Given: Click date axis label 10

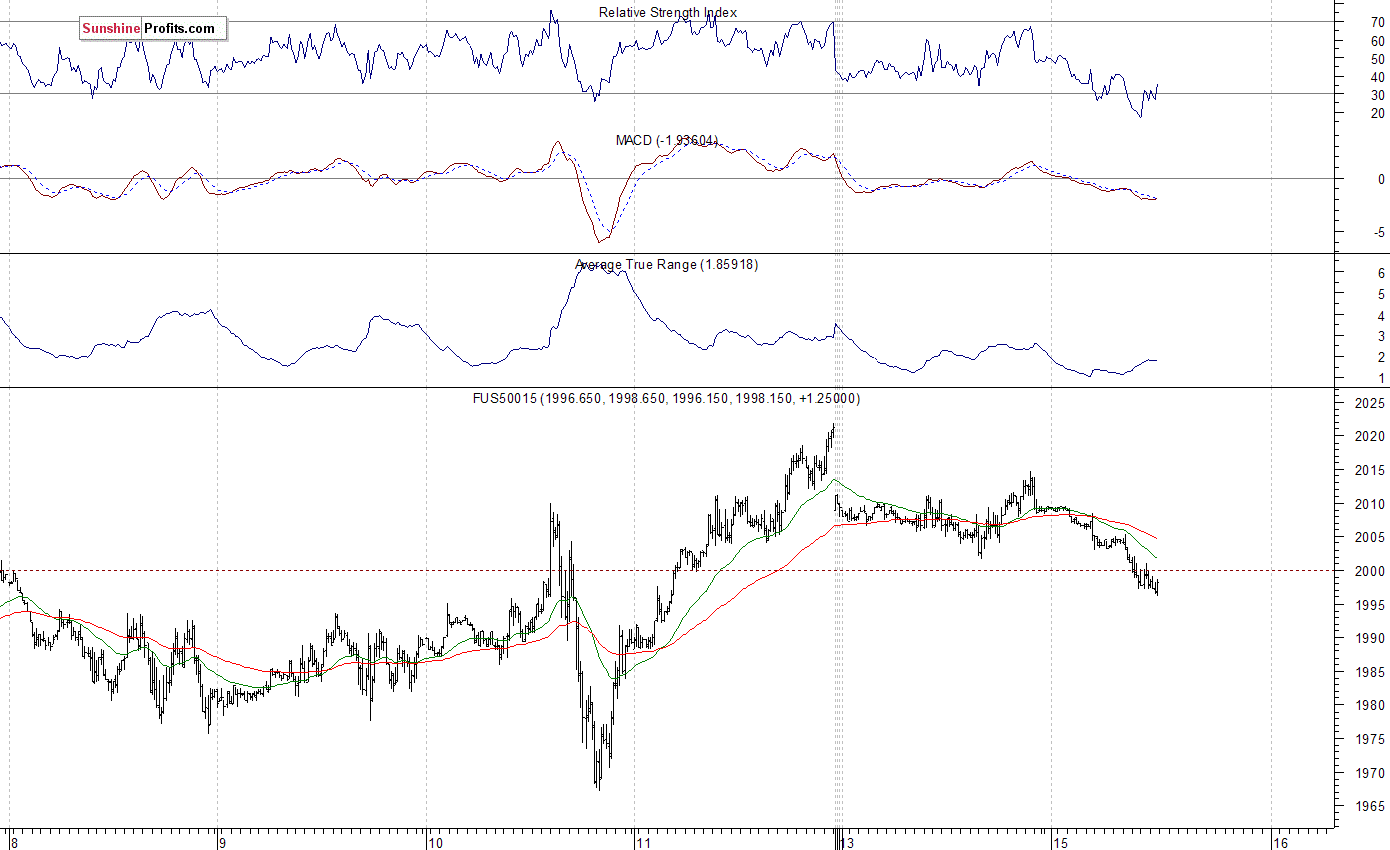Looking at the screenshot, I should click(x=436, y=843).
